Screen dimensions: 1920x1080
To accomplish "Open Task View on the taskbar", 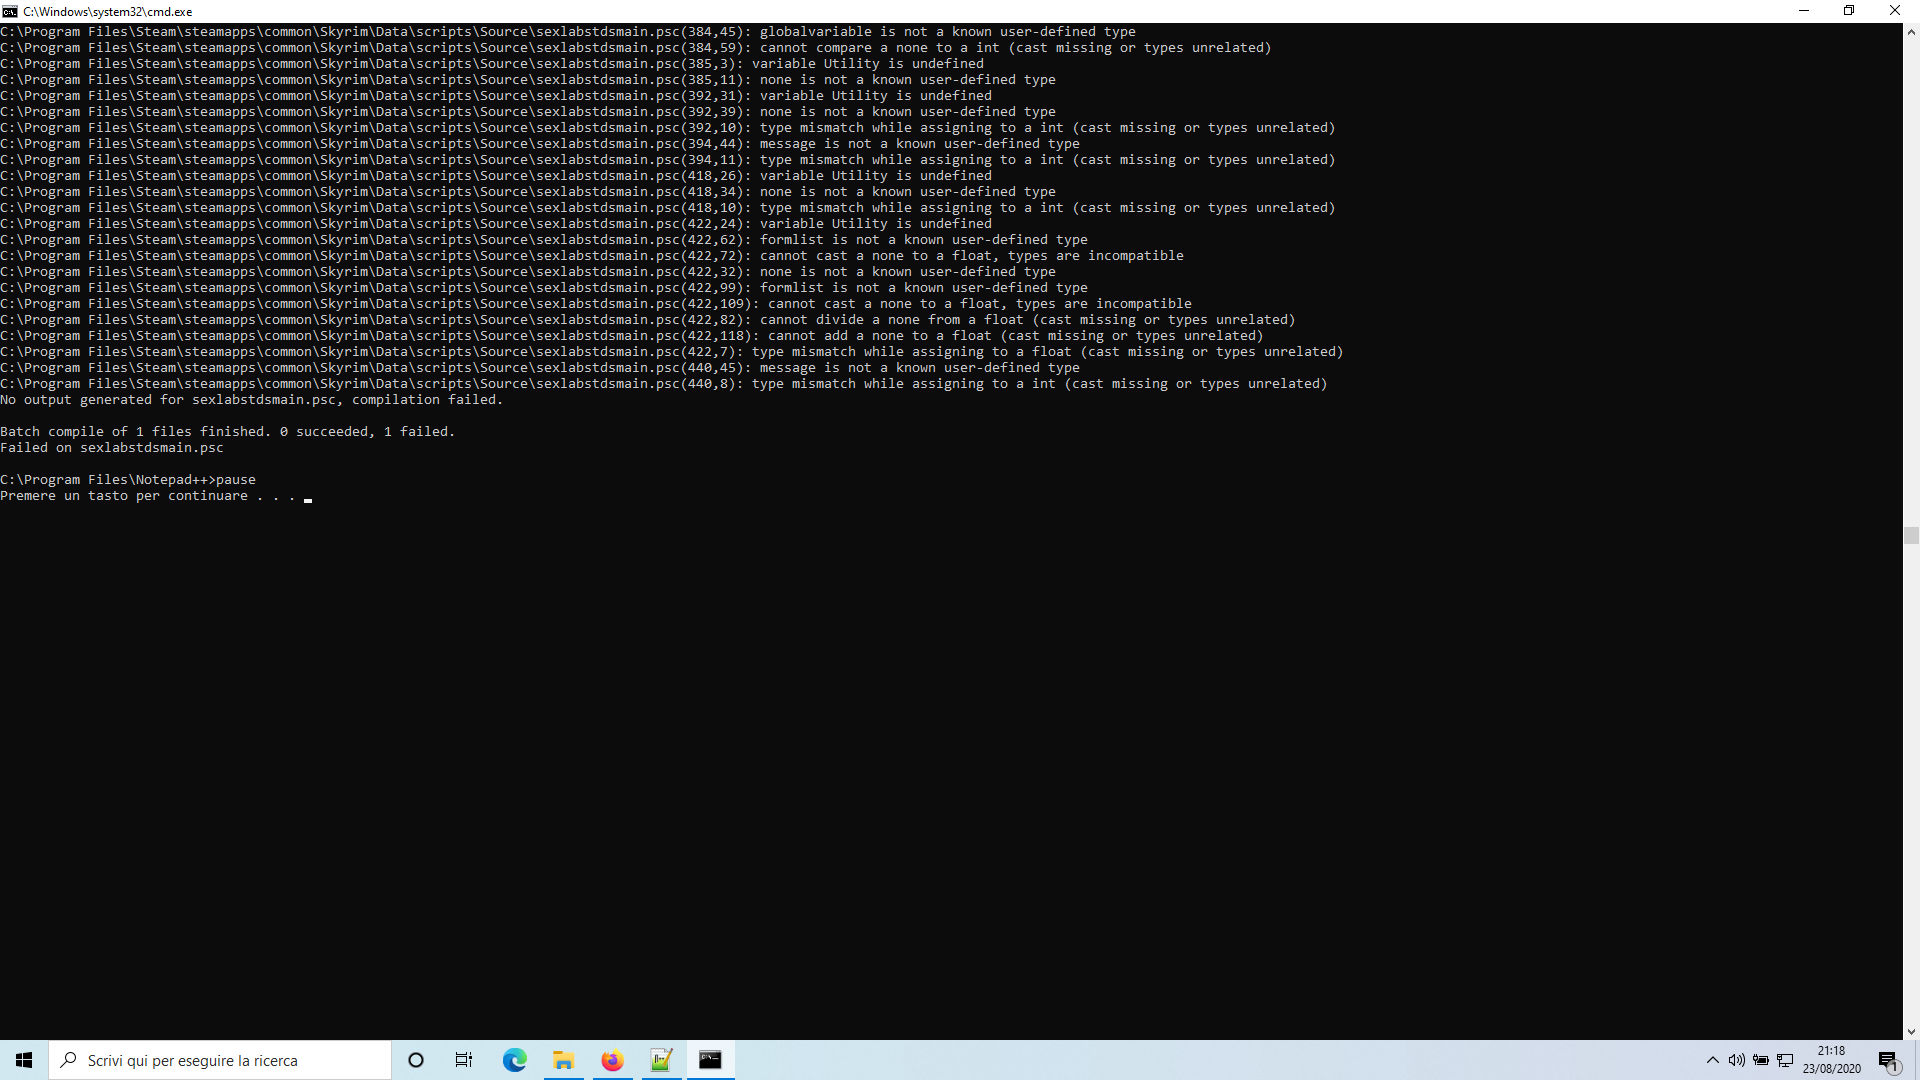I will tap(464, 1060).
